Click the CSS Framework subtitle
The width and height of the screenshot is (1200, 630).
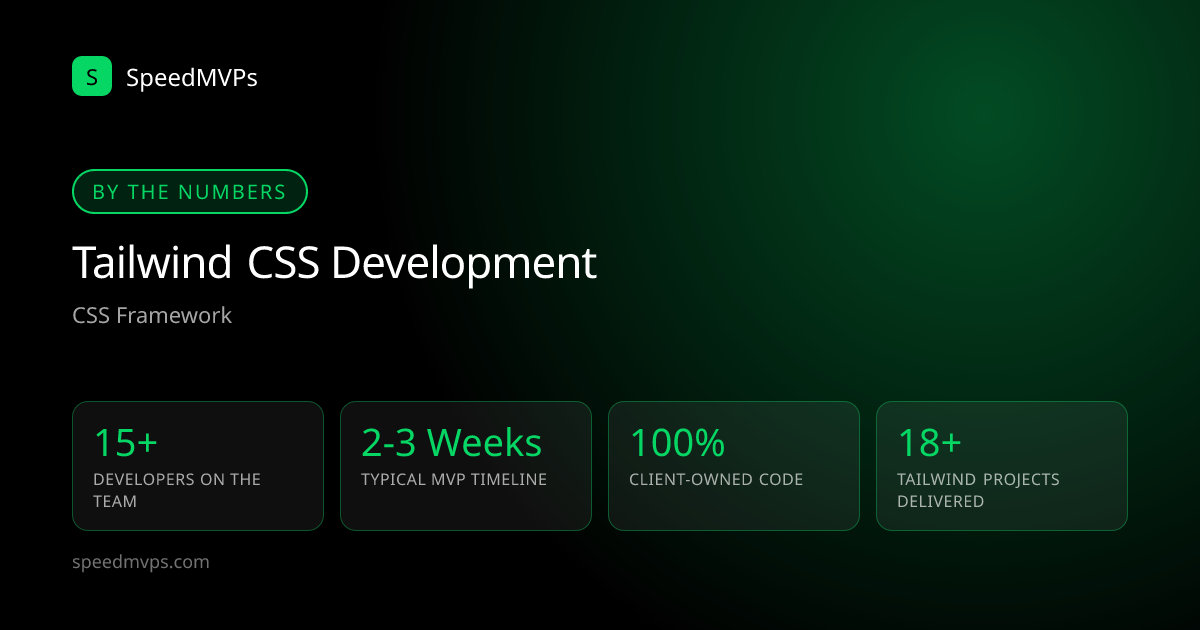152,315
